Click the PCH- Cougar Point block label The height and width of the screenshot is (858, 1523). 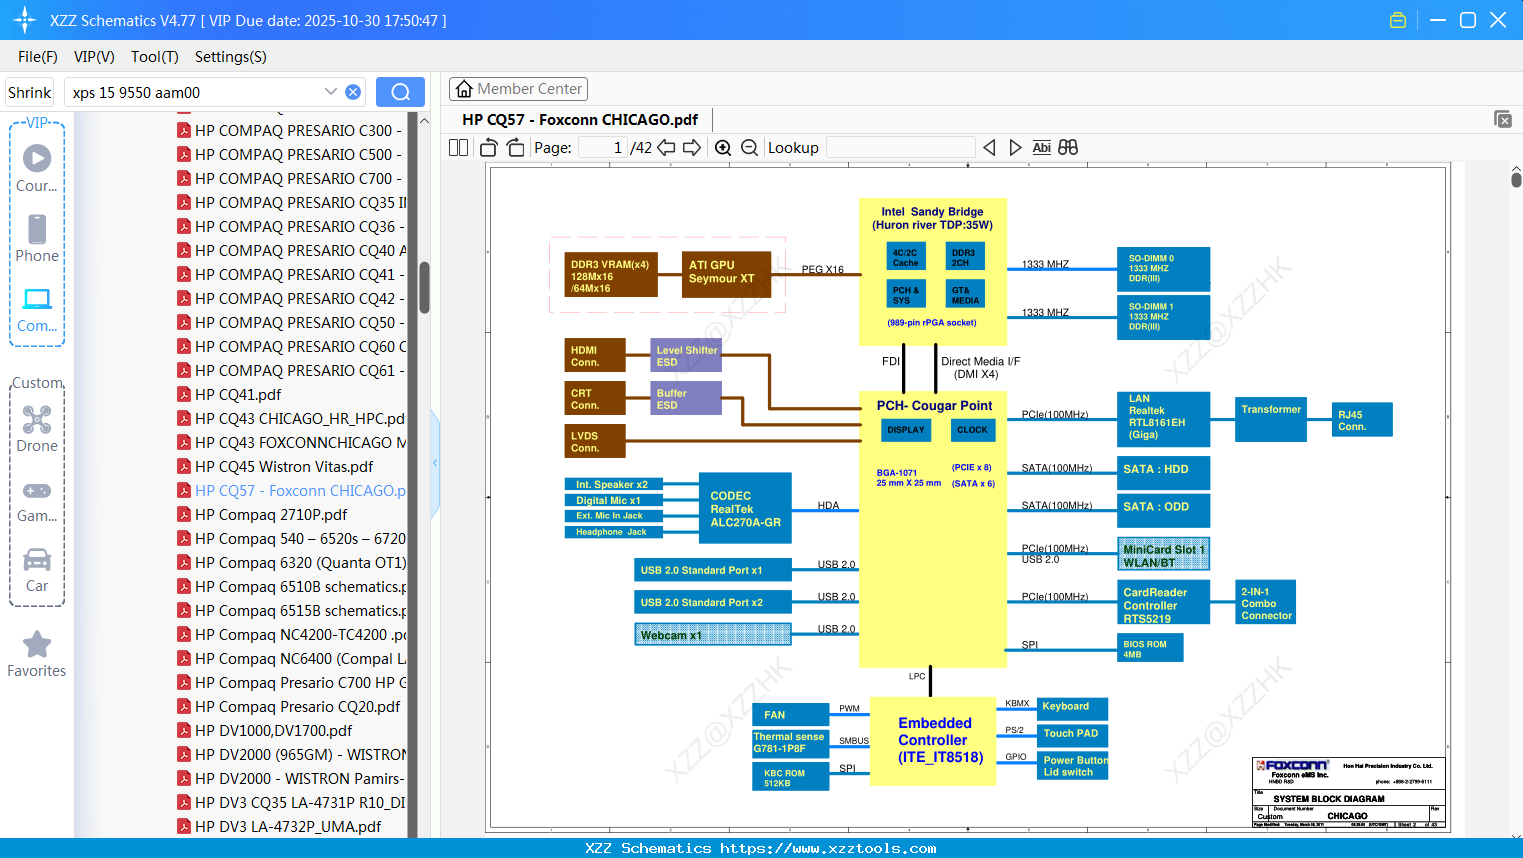934,406
